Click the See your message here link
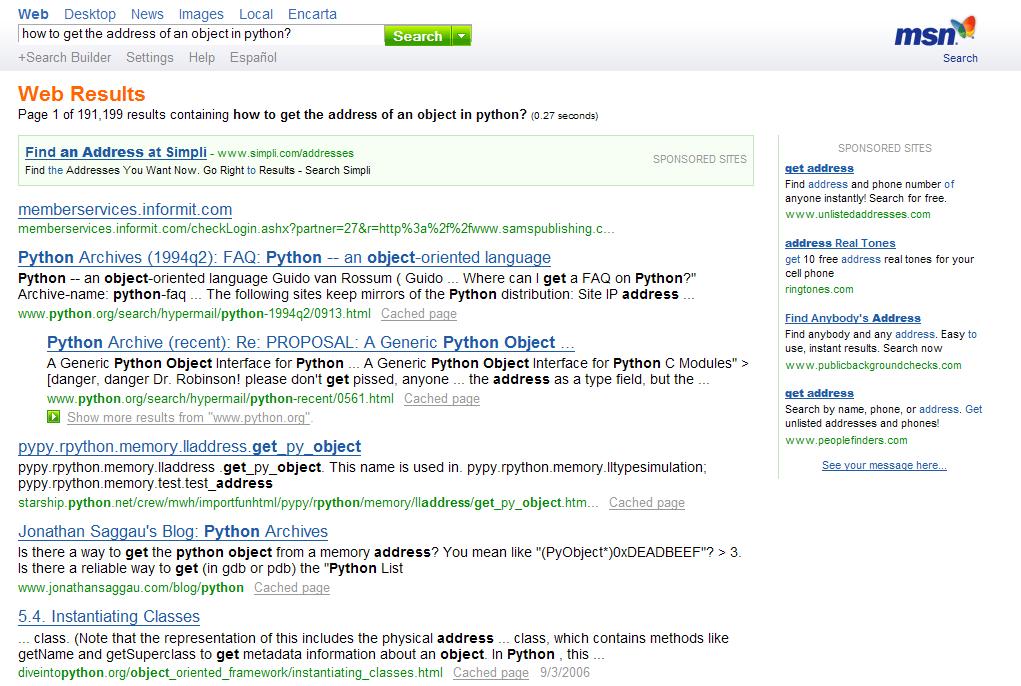Viewport: 1021px width, 686px height. click(884, 465)
